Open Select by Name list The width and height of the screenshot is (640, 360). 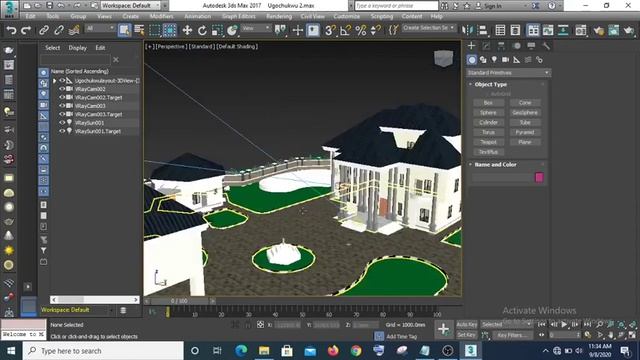[x=139, y=30]
